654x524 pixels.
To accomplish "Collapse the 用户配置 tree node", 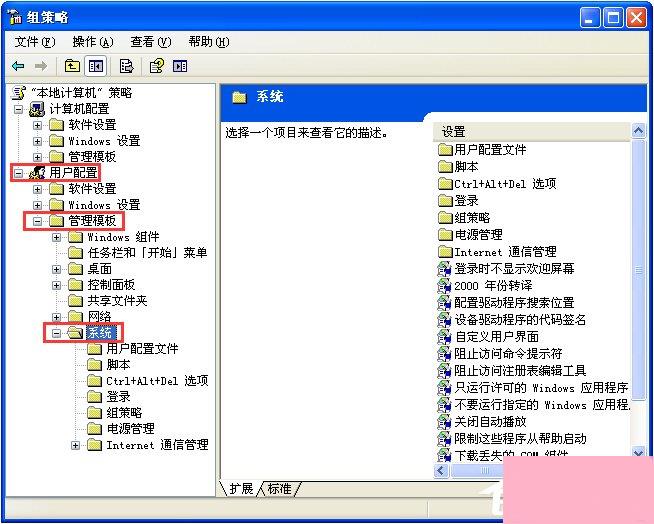I will point(18,173).
